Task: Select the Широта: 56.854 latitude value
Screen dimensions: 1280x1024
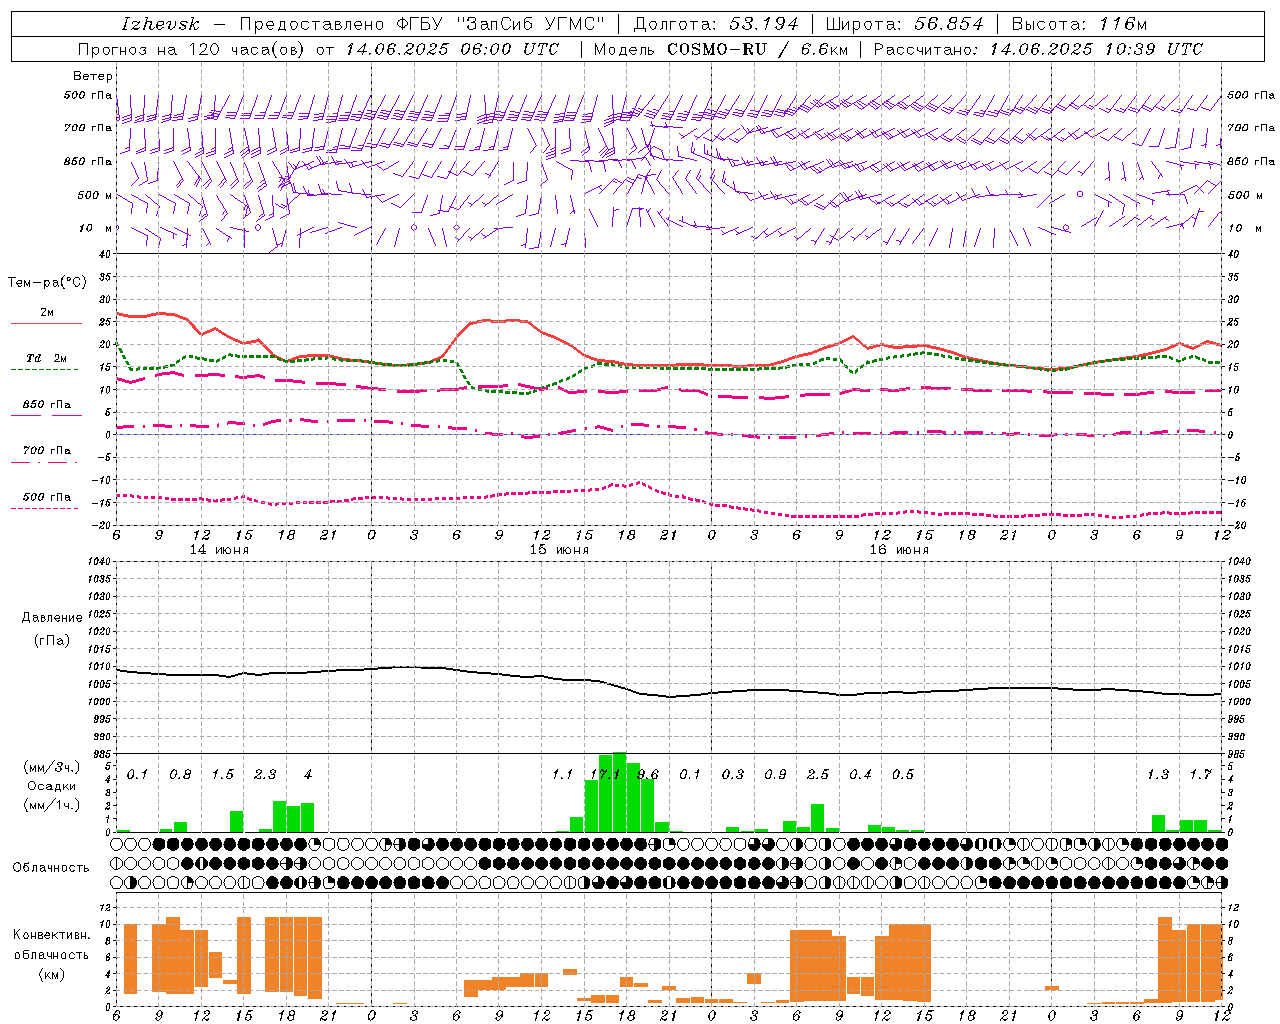Action: 904,24
